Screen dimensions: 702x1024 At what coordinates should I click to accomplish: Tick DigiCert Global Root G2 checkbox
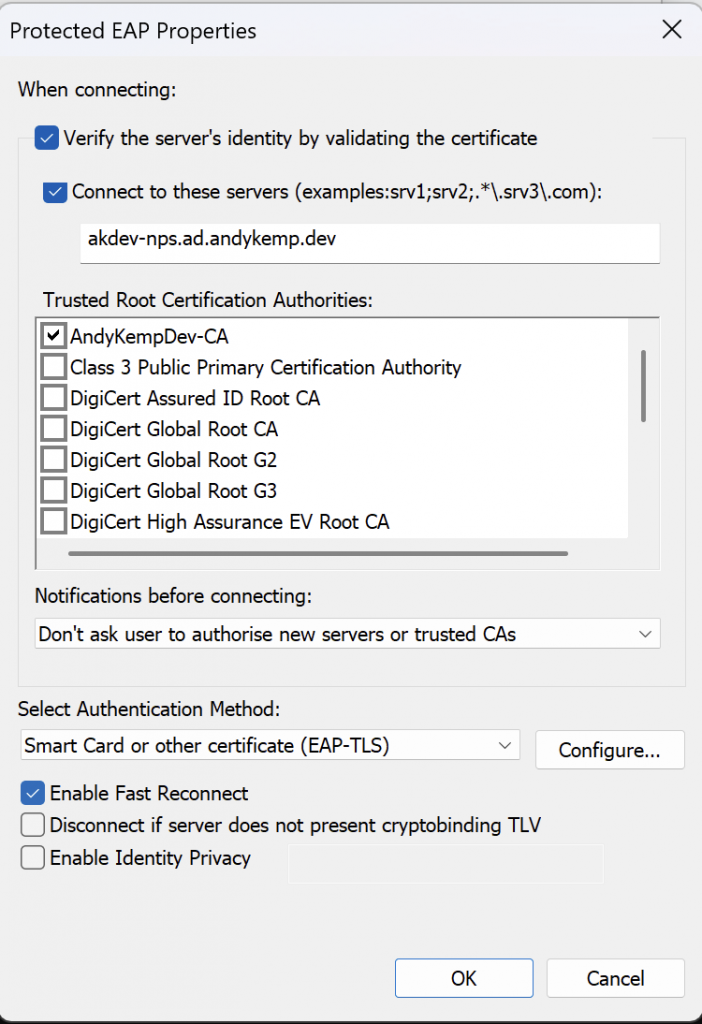54,460
